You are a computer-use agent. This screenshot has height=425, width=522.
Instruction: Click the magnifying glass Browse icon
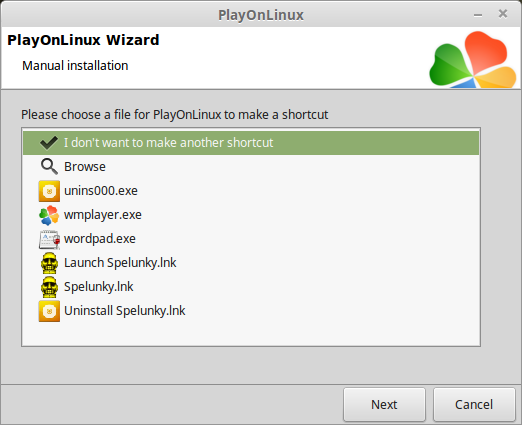pyautogui.click(x=49, y=166)
